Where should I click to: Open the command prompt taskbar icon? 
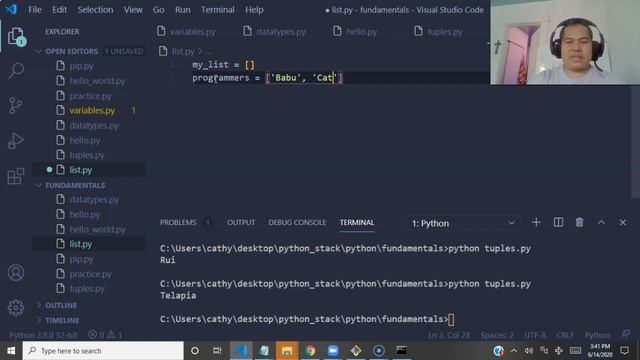(402, 351)
